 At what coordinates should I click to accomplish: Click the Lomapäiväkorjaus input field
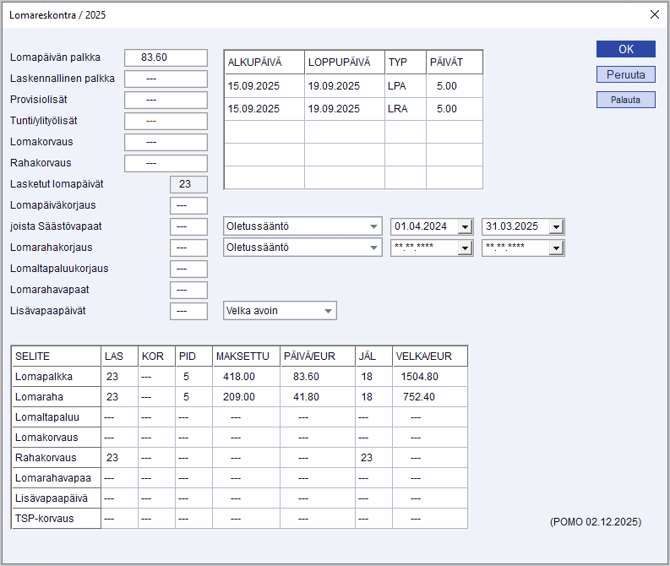pos(189,205)
